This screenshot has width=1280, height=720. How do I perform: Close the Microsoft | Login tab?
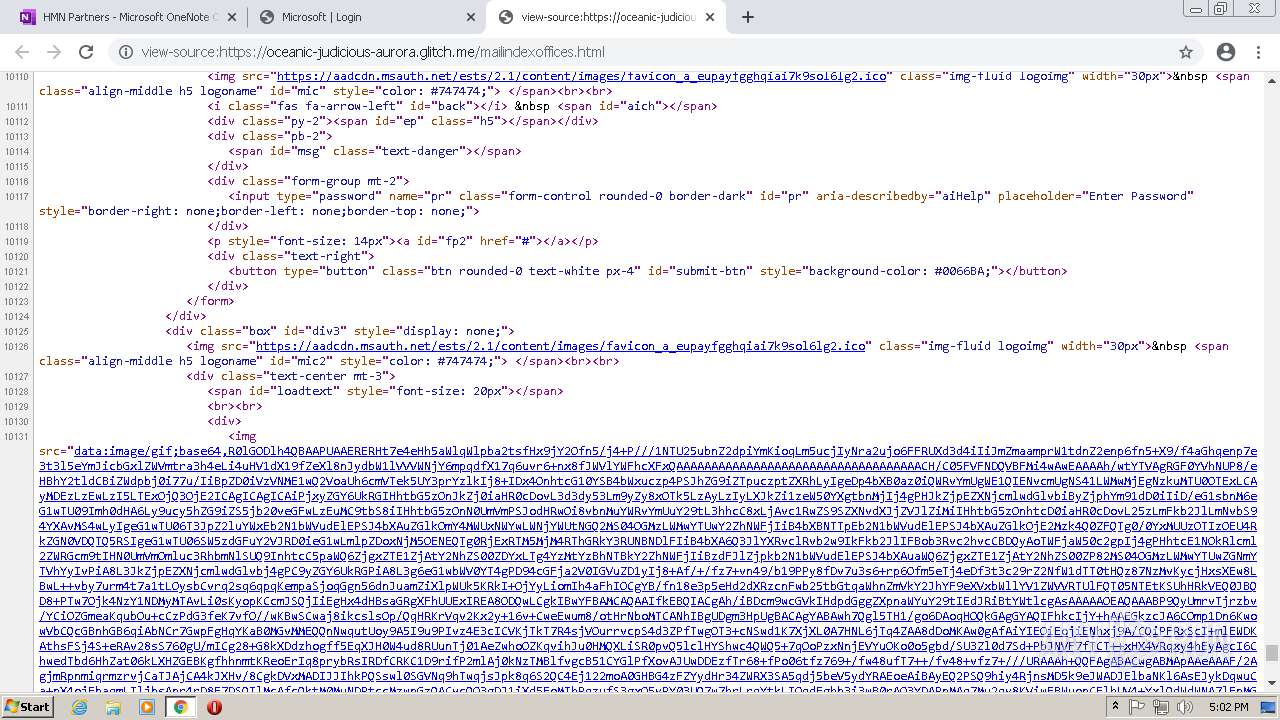pos(471,17)
